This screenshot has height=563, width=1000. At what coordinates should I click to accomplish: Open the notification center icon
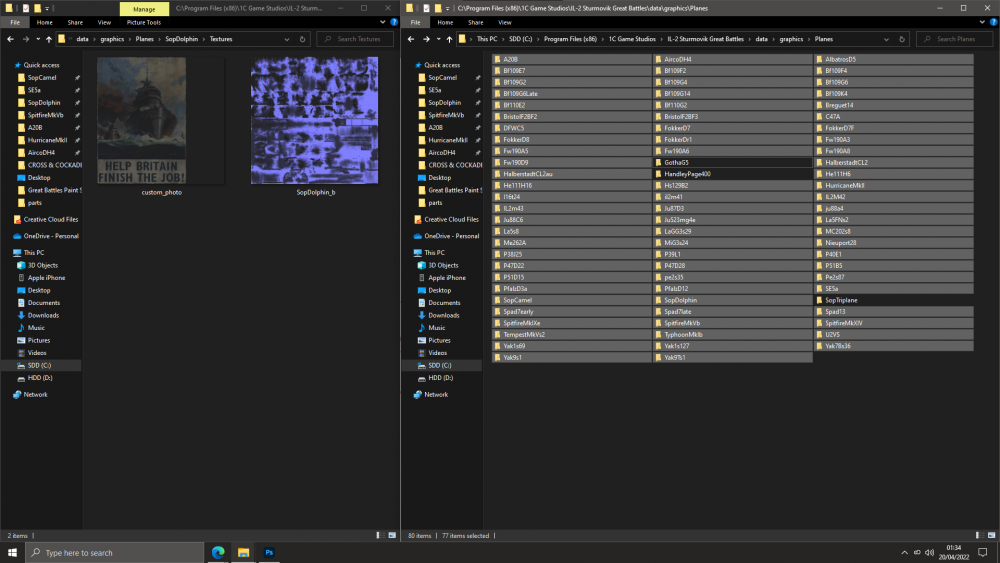[984, 552]
